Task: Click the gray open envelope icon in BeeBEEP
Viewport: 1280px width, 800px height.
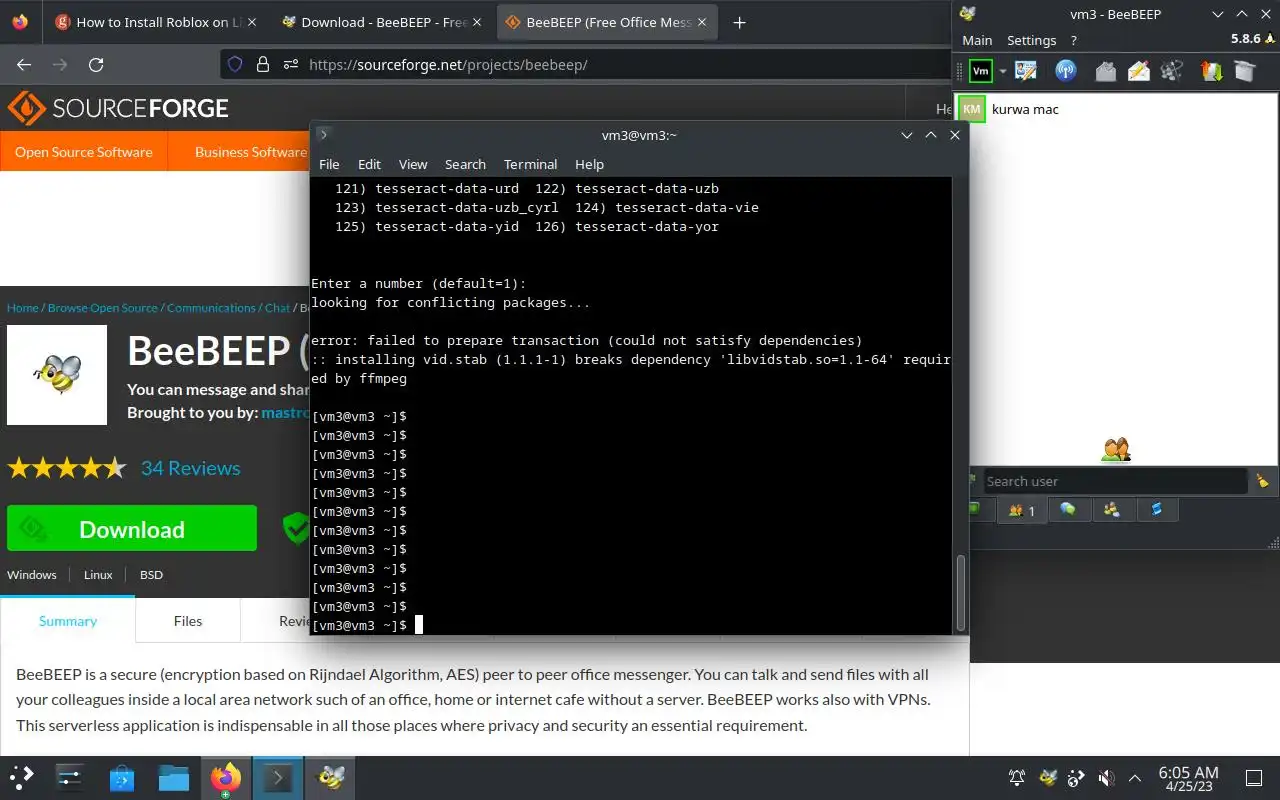Action: tap(1105, 71)
